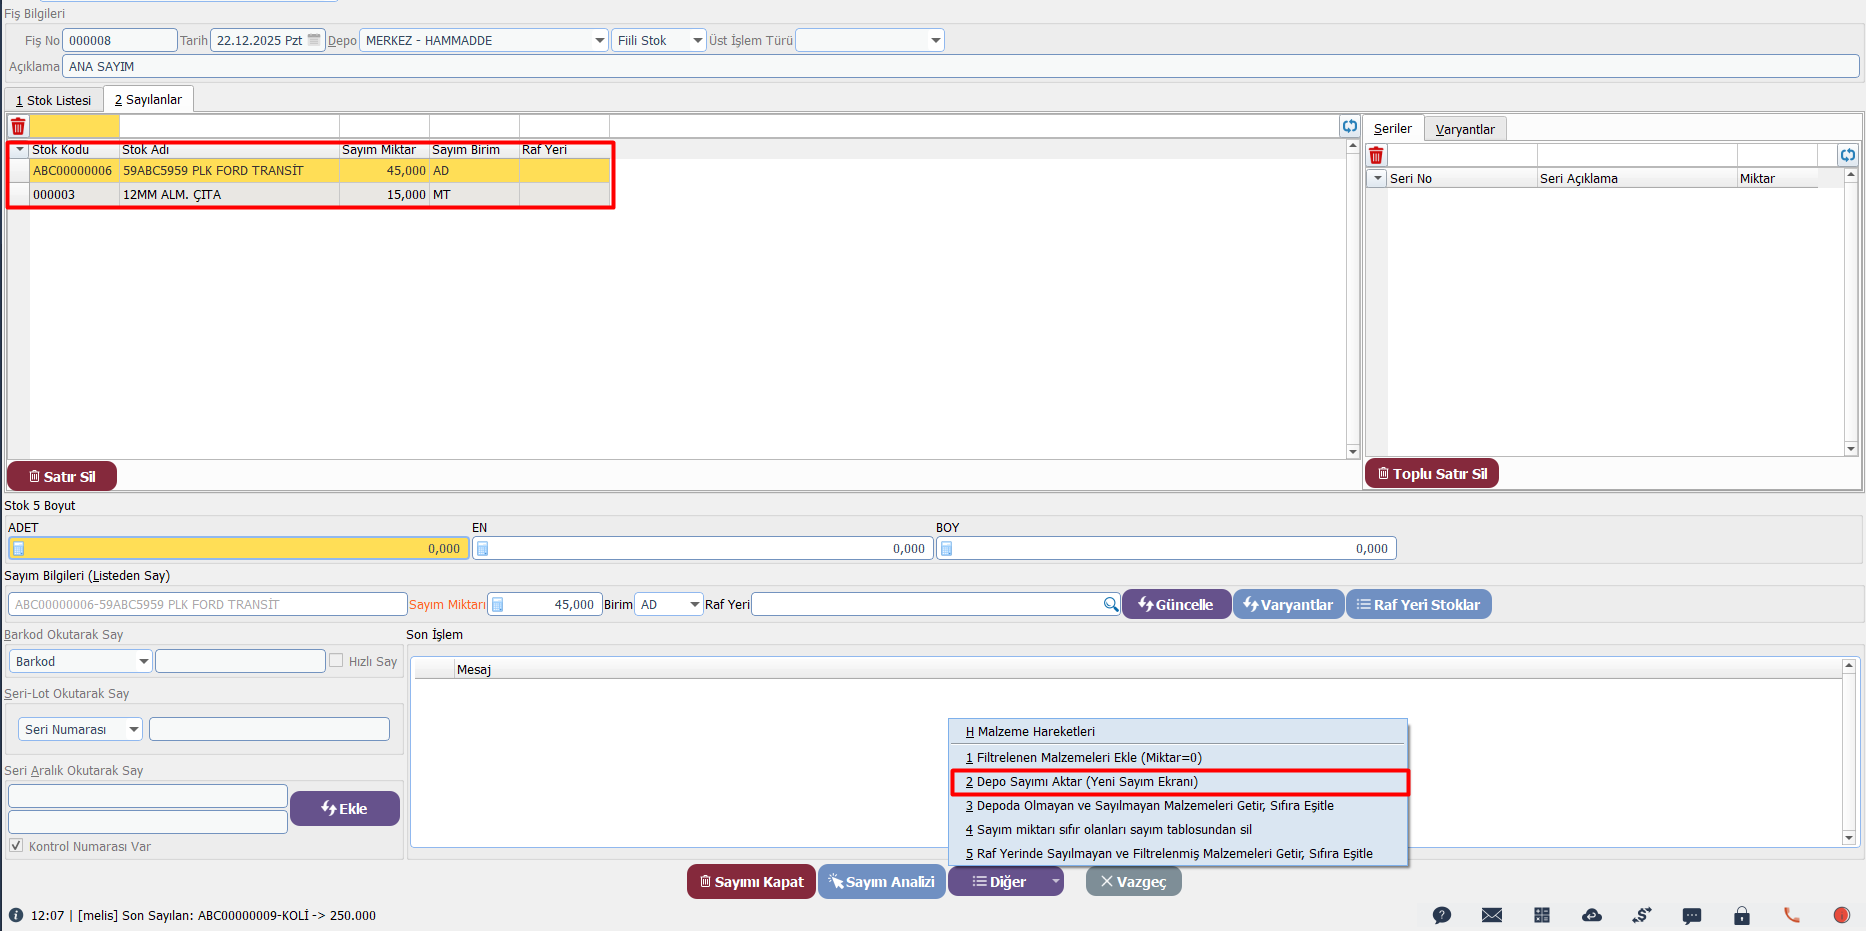This screenshot has height=931, width=1866.
Task: Click the red phone icon
Action: 1791,915
